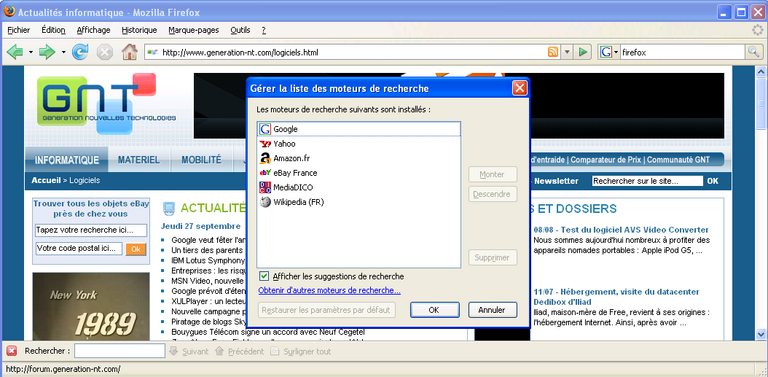Switch to the MOBILITÉ site tab
The height and width of the screenshot is (377, 768).
(x=201, y=160)
